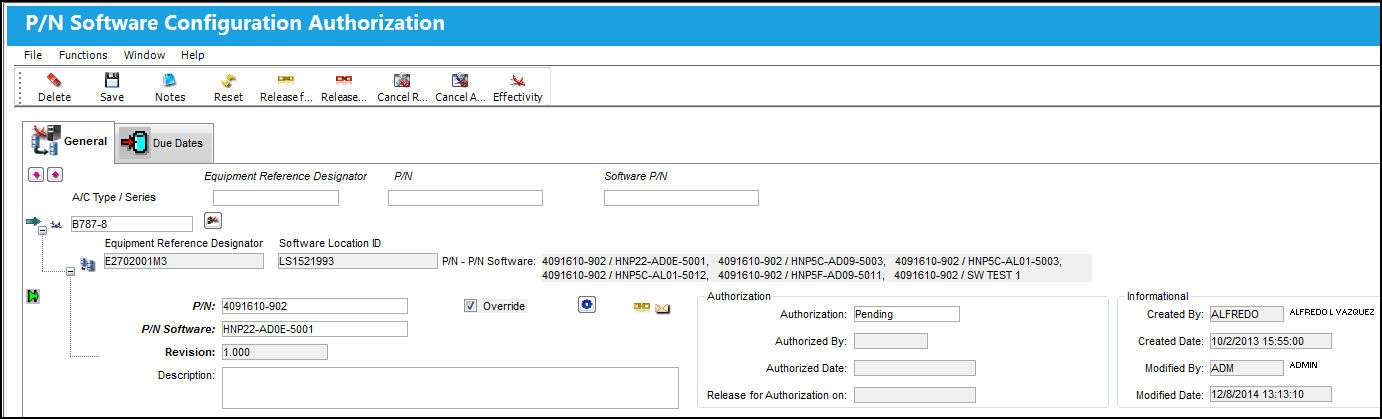Collapse the B787-8 tree node
The image size is (1382, 419).
point(43,231)
